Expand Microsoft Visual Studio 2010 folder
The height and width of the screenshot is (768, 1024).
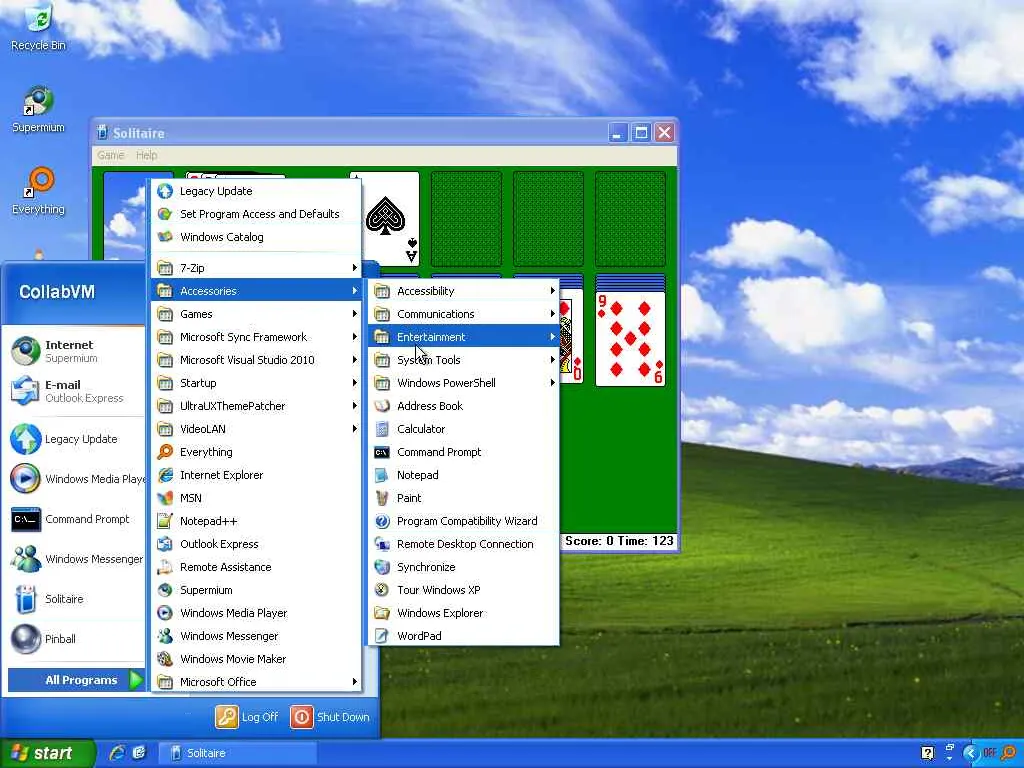[x=256, y=360]
